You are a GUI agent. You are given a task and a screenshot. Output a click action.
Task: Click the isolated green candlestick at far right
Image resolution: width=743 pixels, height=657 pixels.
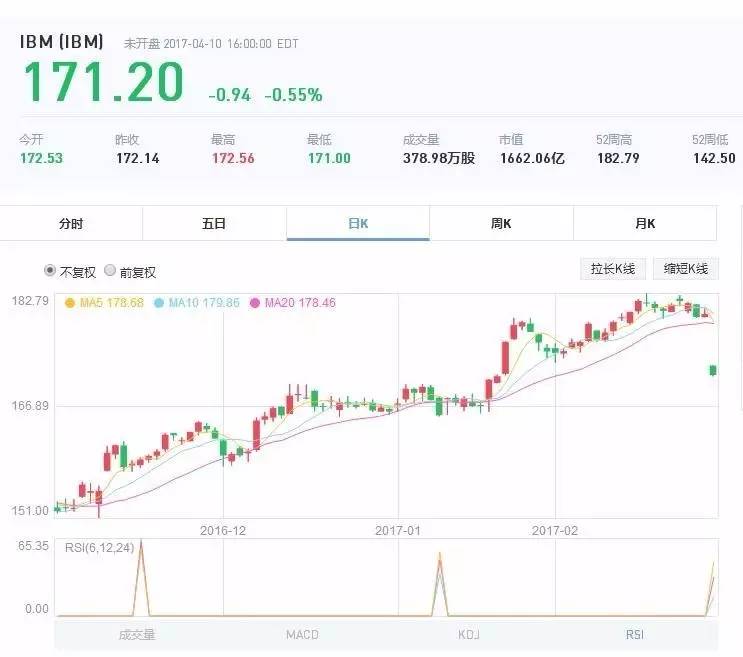pos(713,370)
